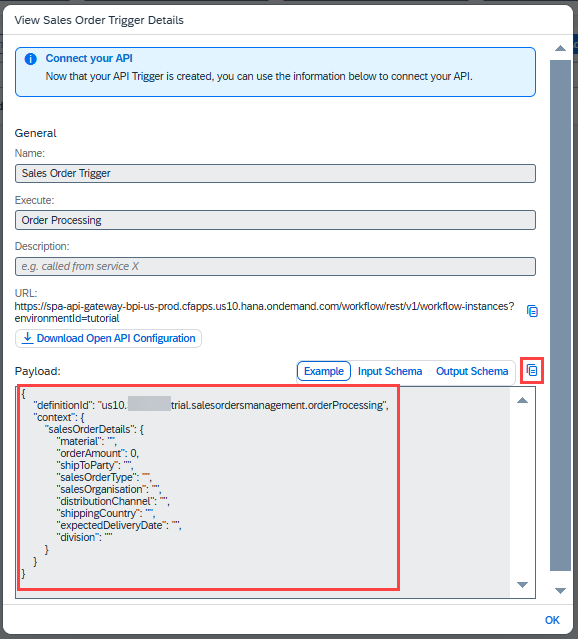Select the Example payload tab
578x639 pixels.
[x=324, y=371]
